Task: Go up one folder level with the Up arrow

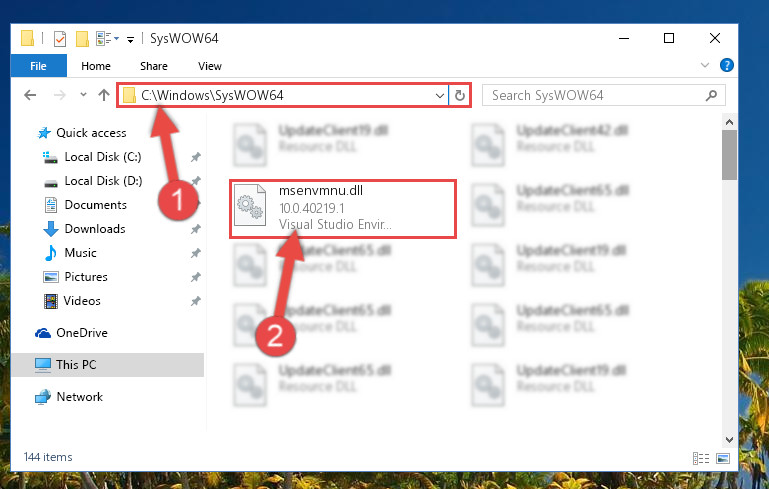Action: pos(103,95)
